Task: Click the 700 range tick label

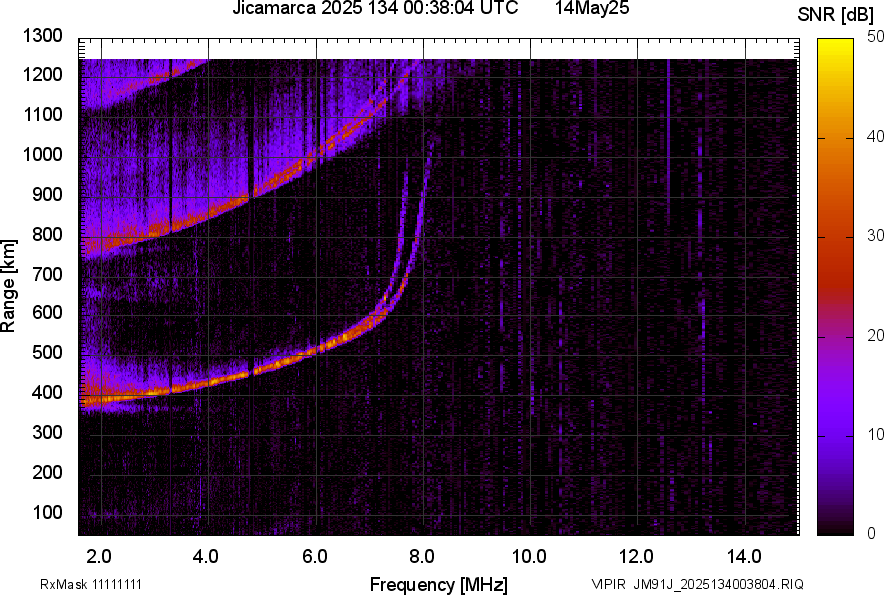Action: click(x=48, y=274)
